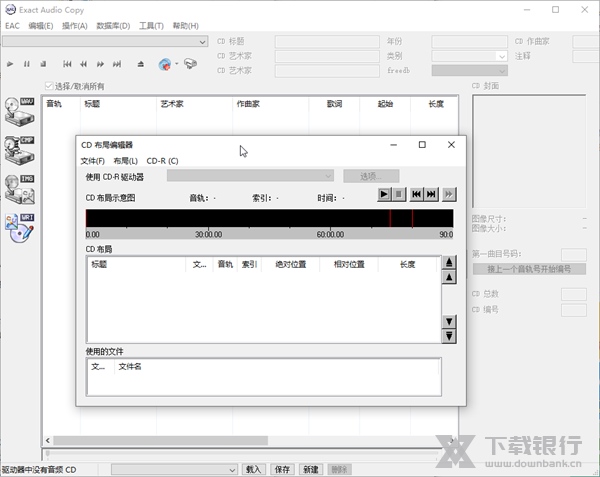Image resolution: width=600 pixels, height=477 pixels.
Task: Open the 布局(L) menu
Action: tap(125, 160)
